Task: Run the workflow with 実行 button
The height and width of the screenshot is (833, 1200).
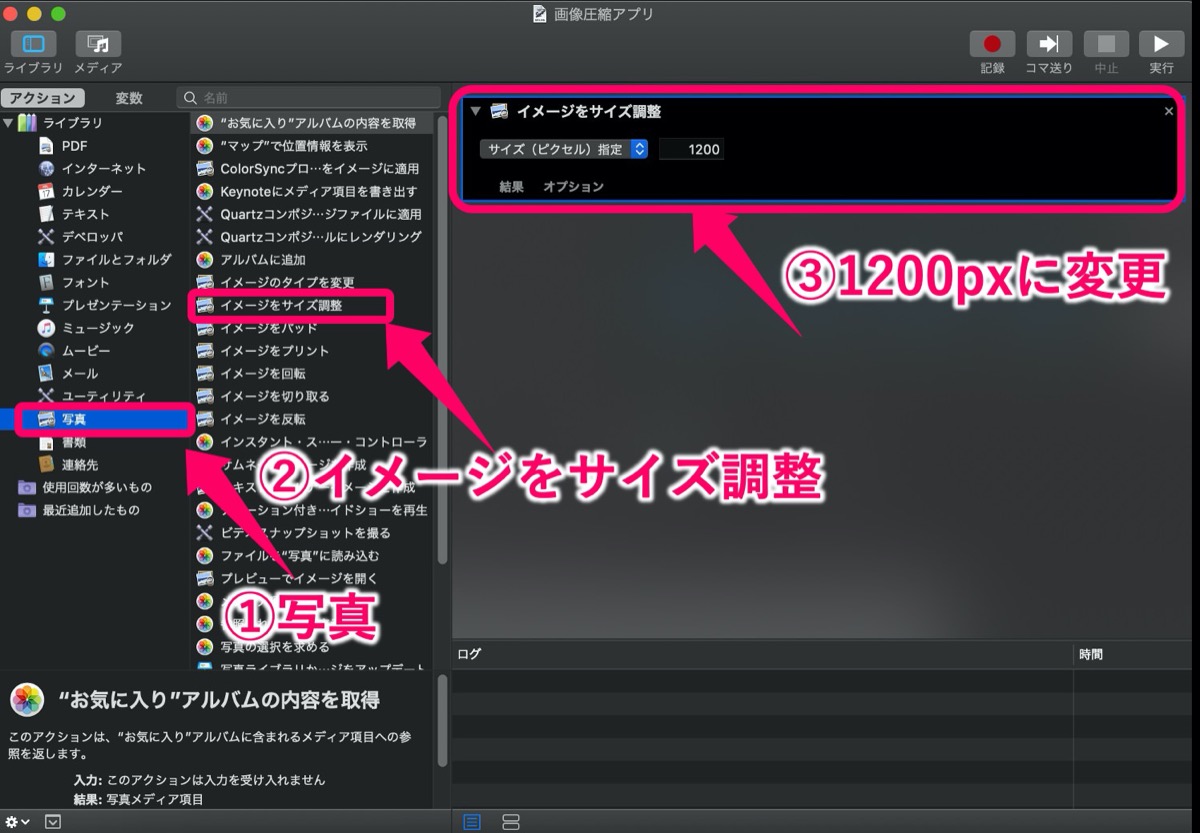Action: 1161,44
